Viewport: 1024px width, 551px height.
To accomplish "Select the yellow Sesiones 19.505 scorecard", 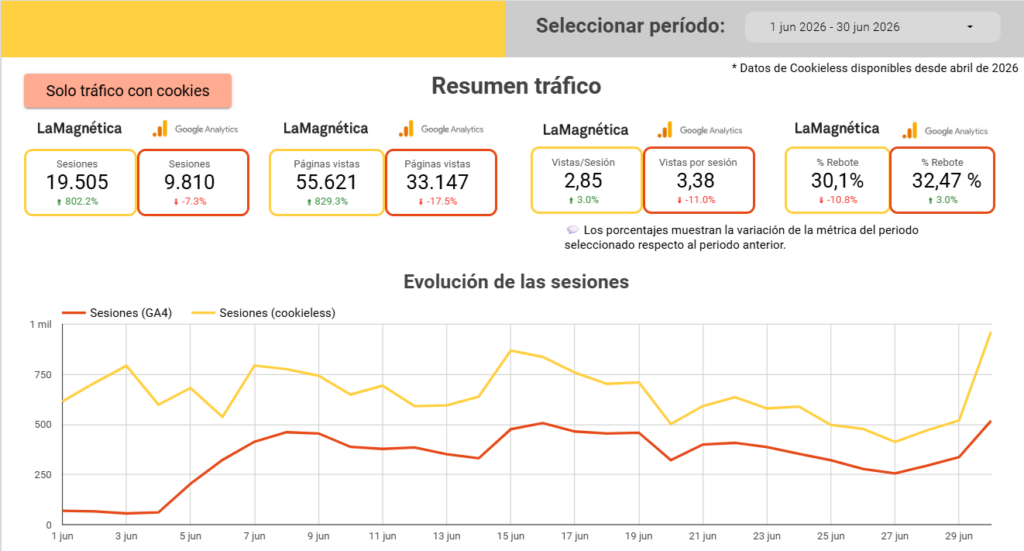I will click(x=80, y=182).
